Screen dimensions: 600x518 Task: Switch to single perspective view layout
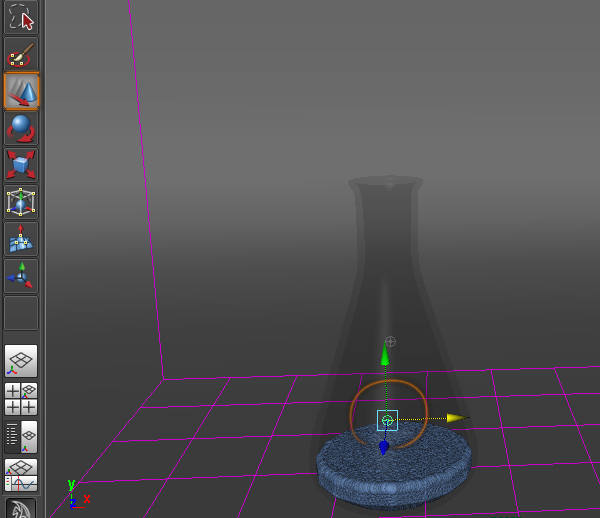coord(21,360)
